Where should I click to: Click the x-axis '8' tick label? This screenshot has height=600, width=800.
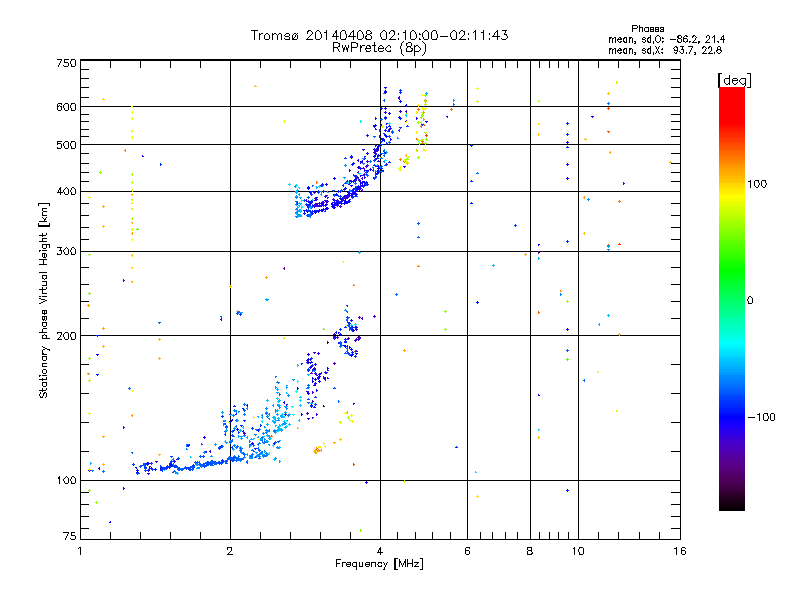tap(530, 551)
